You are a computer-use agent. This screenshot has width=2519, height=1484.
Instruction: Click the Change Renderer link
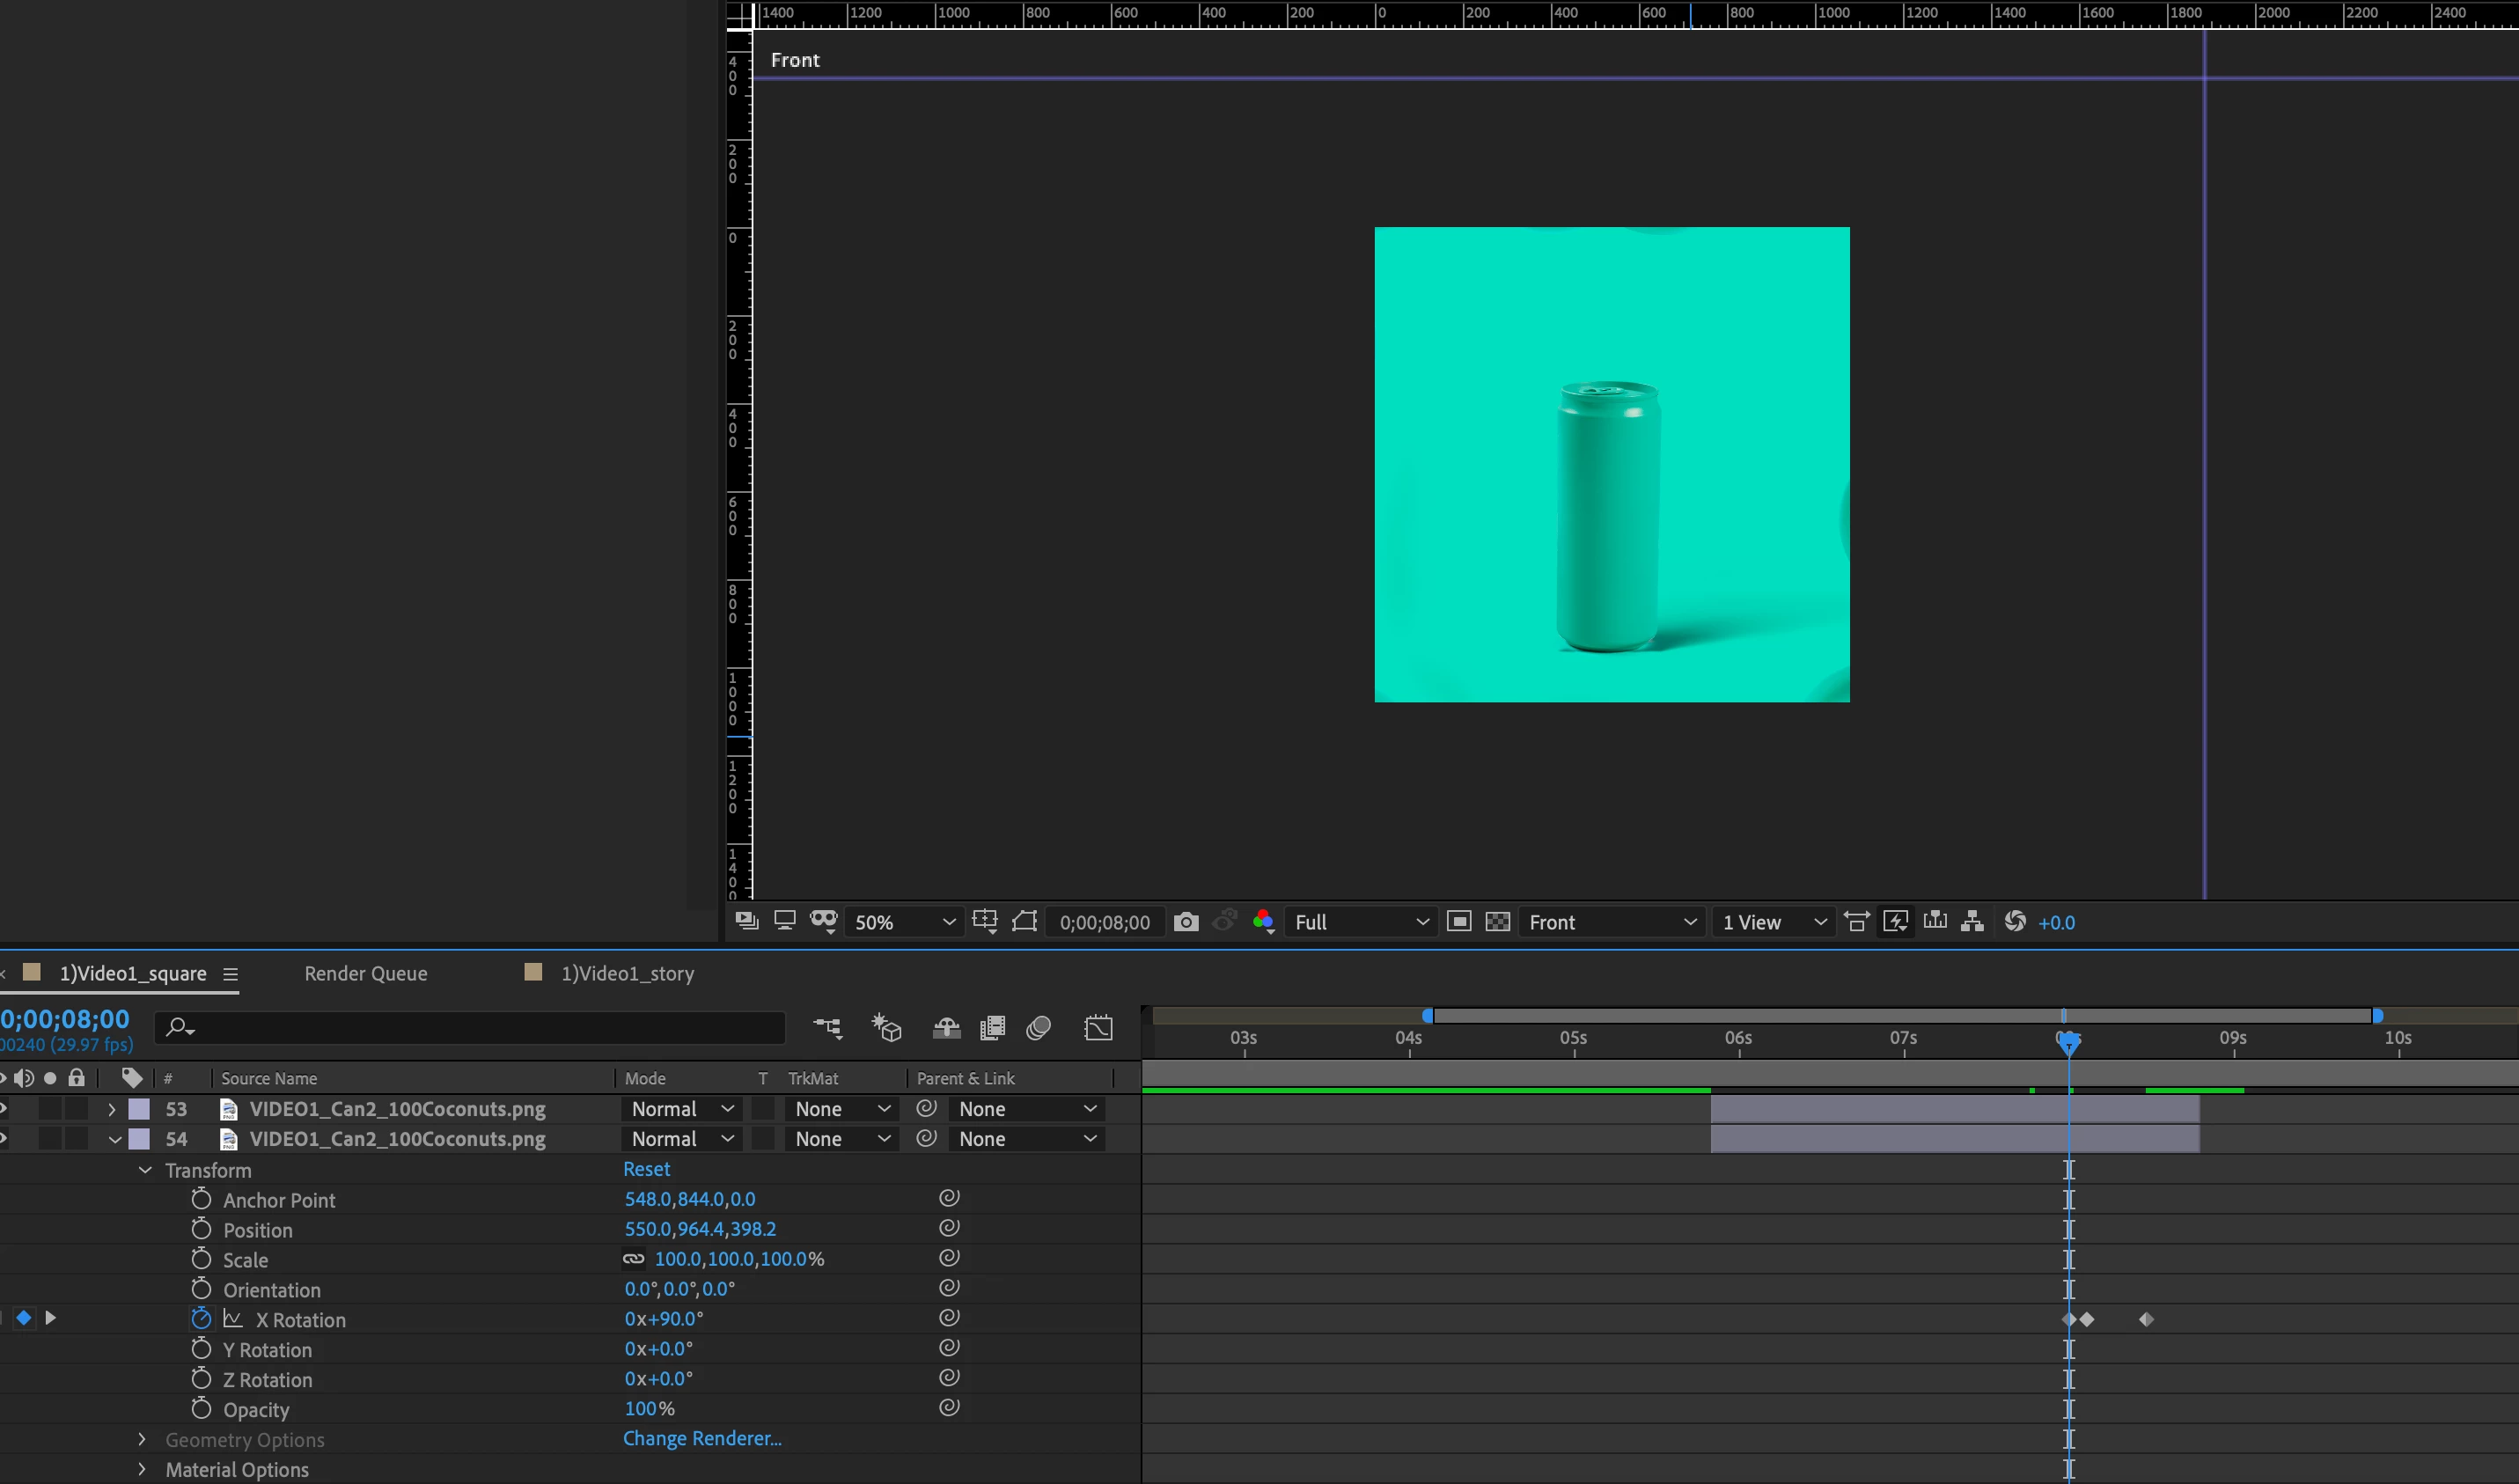point(702,1438)
